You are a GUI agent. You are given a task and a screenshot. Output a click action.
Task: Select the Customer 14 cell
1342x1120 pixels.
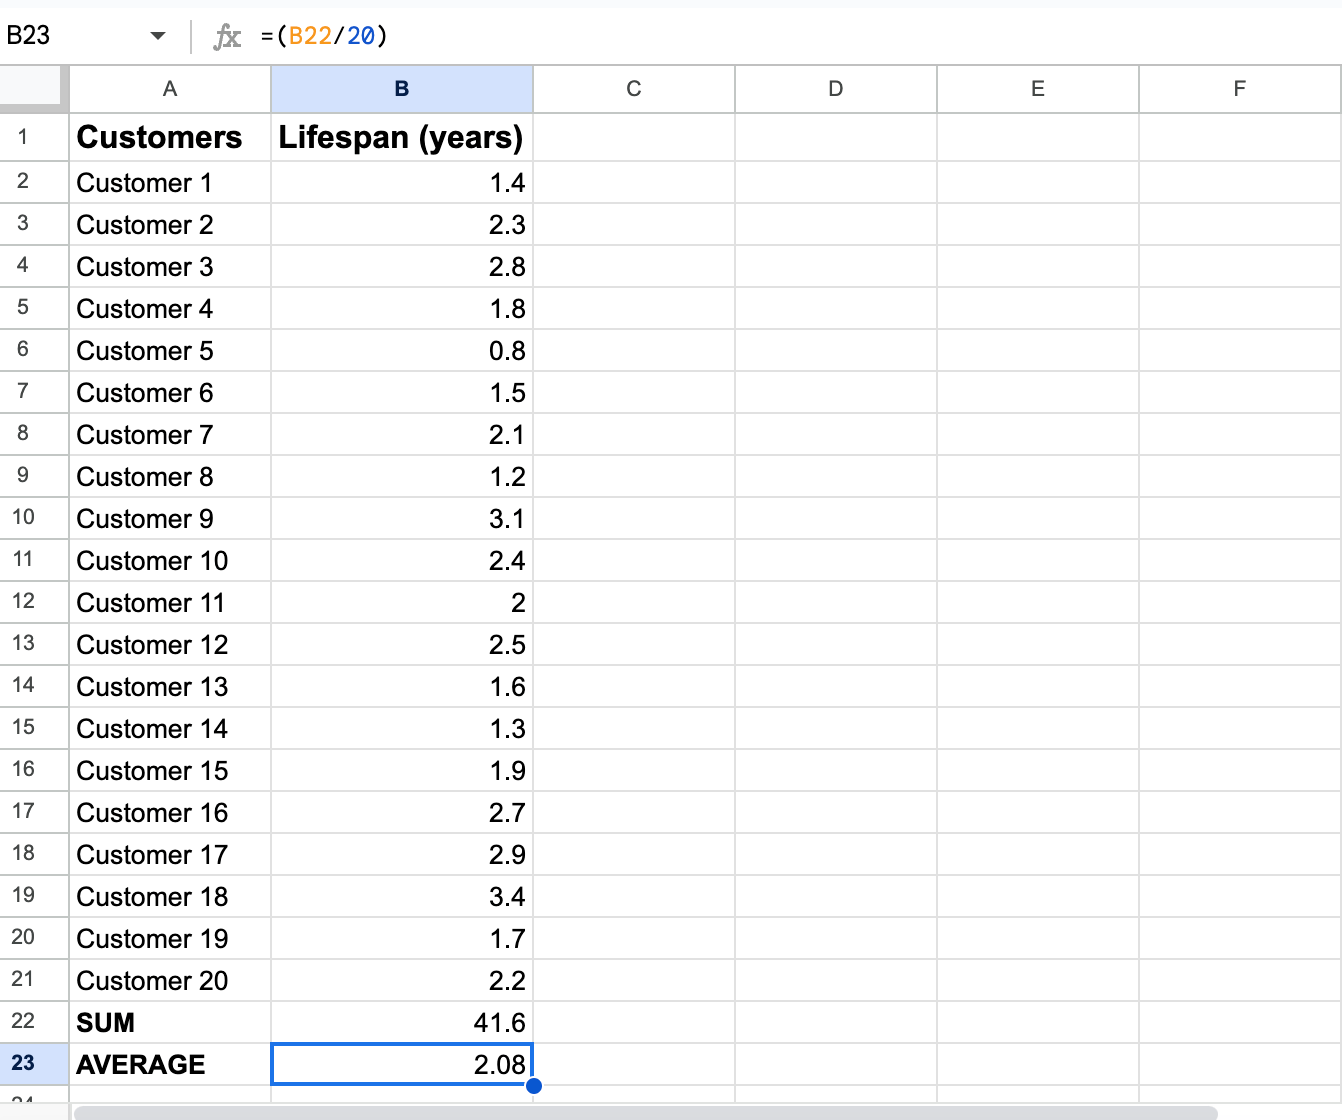[170, 729]
